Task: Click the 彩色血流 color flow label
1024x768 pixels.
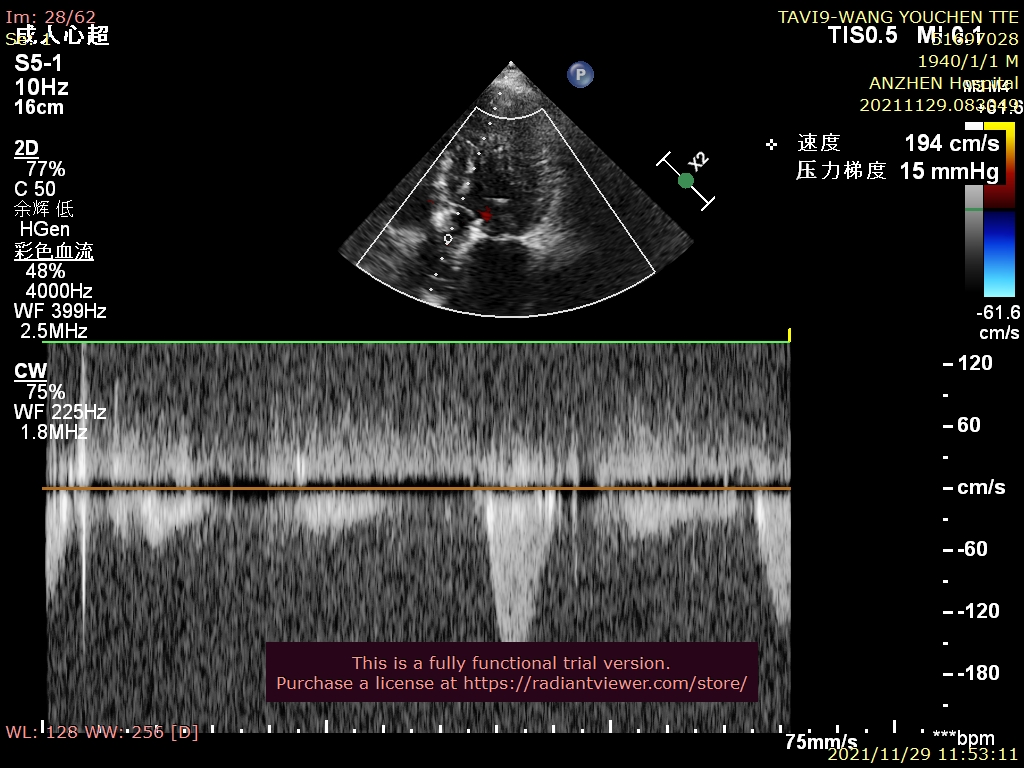Action: point(54,251)
